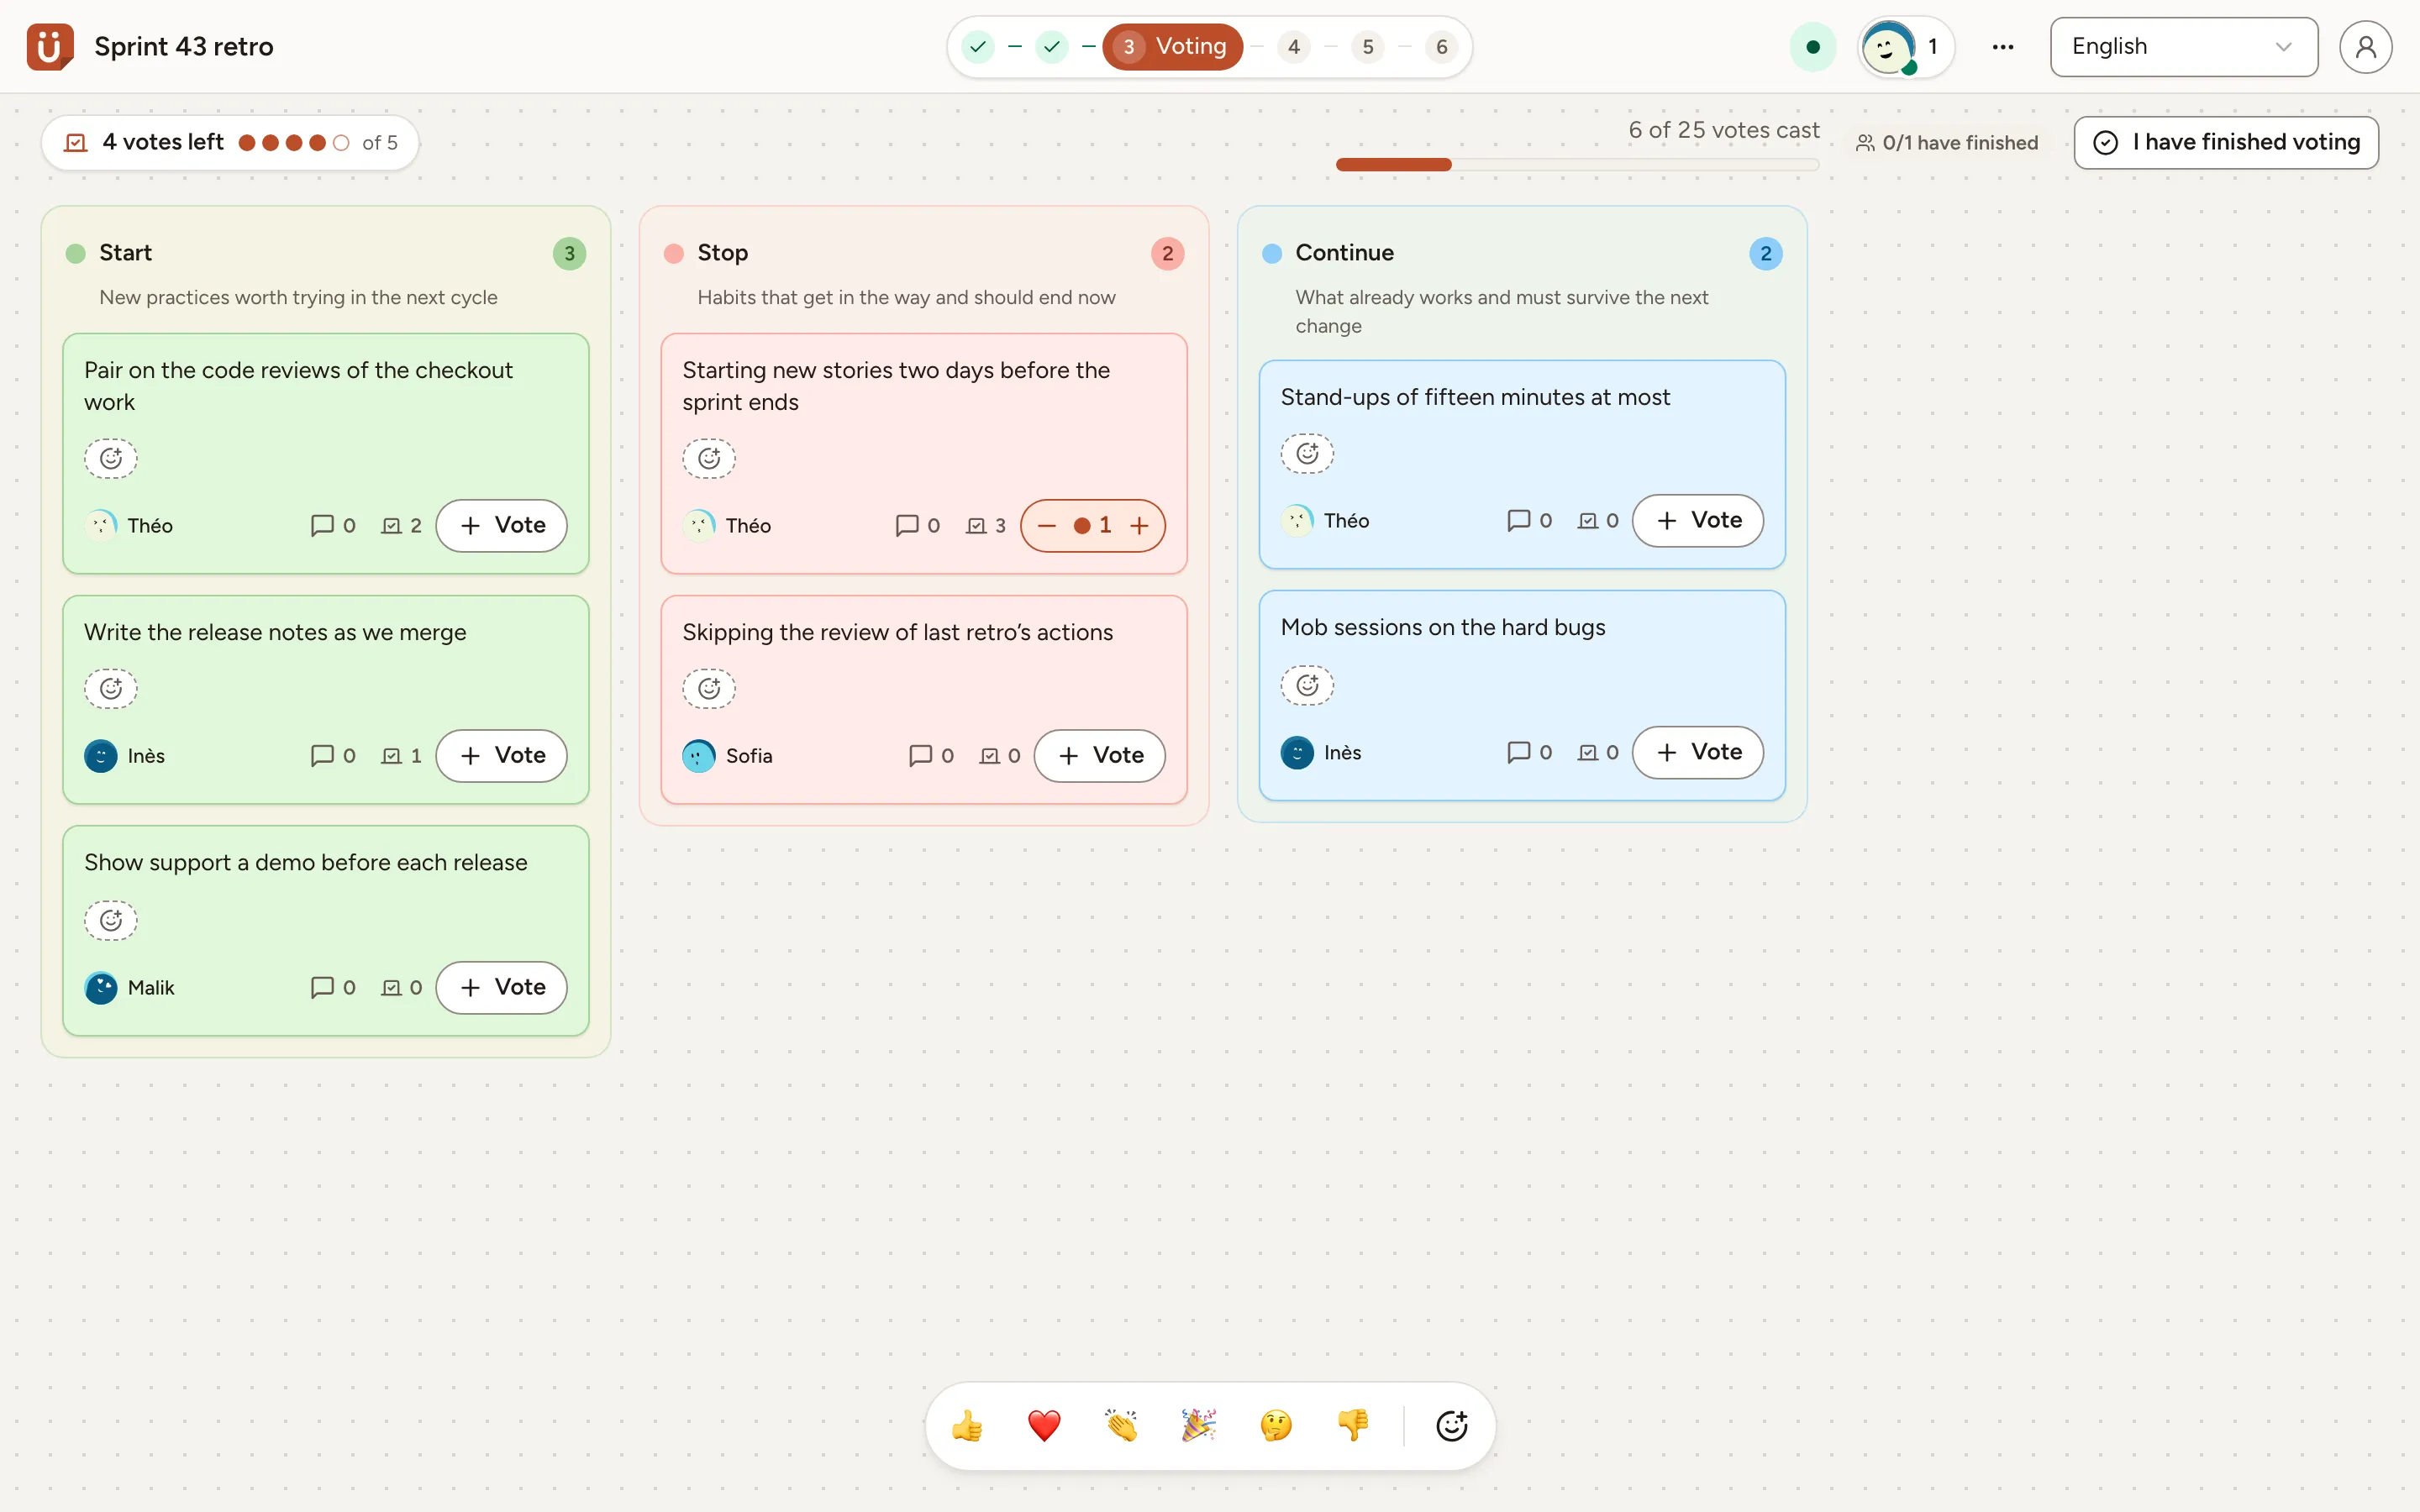Vote for Mob sessions on hard bugs
2420x1512 pixels.
[1697, 752]
